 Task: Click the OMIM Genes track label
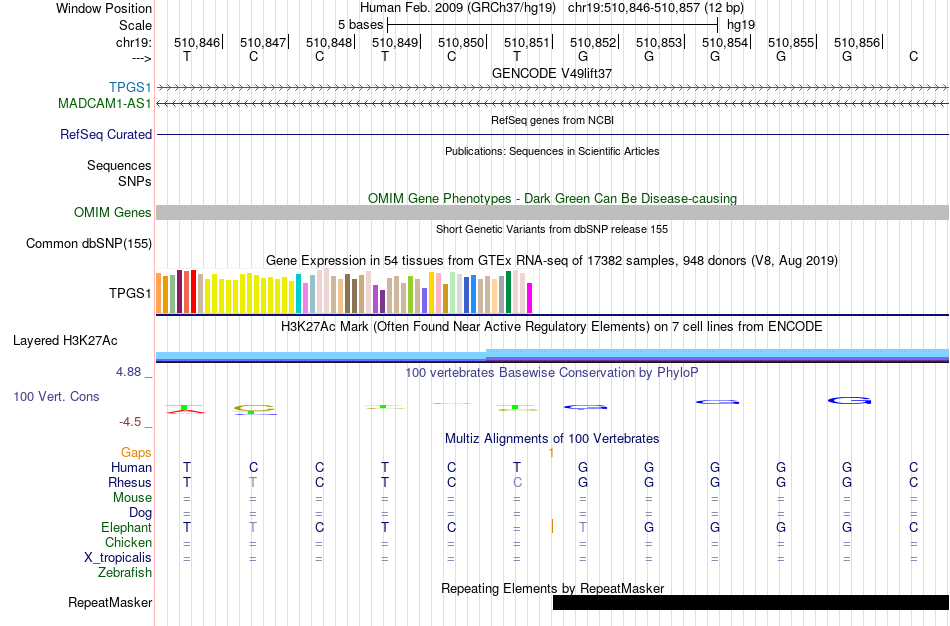113,213
